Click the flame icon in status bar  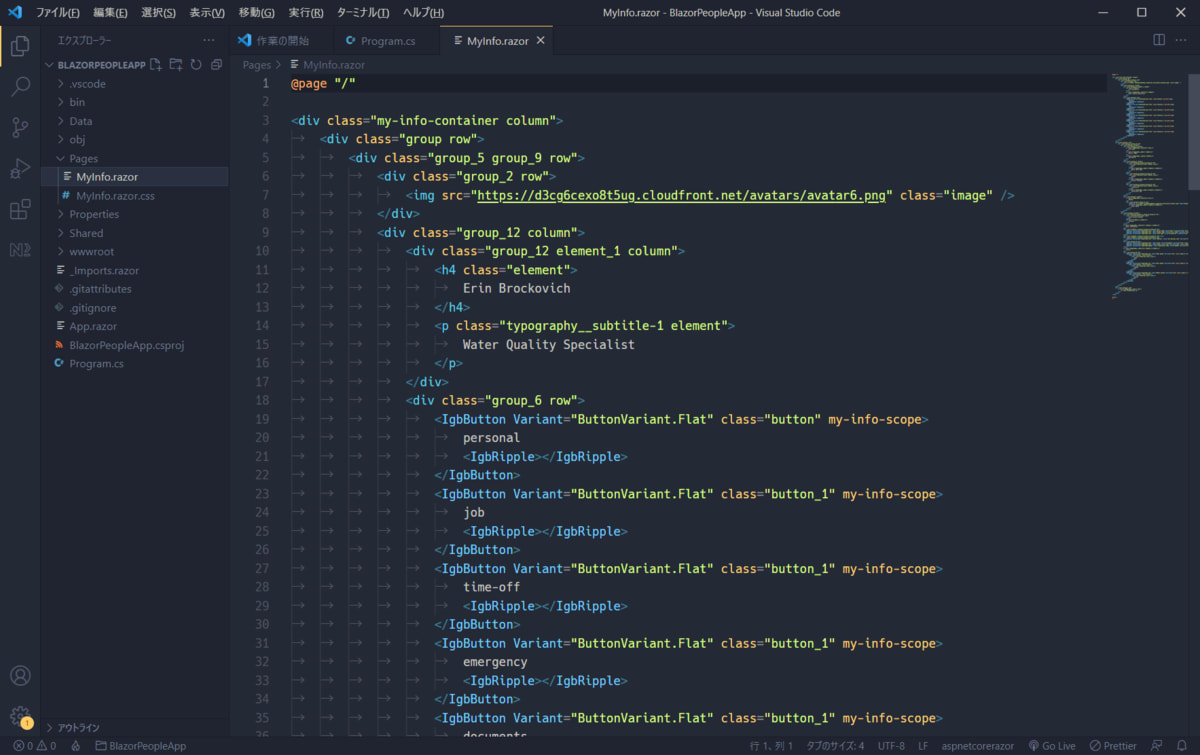76,746
